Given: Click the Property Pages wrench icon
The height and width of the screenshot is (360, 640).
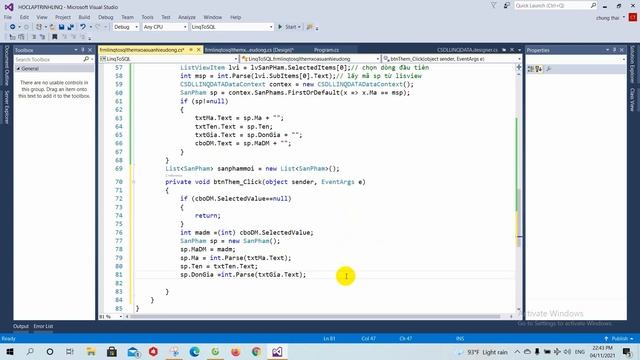Looking at the screenshot, I should pyautogui.click(x=549, y=69).
